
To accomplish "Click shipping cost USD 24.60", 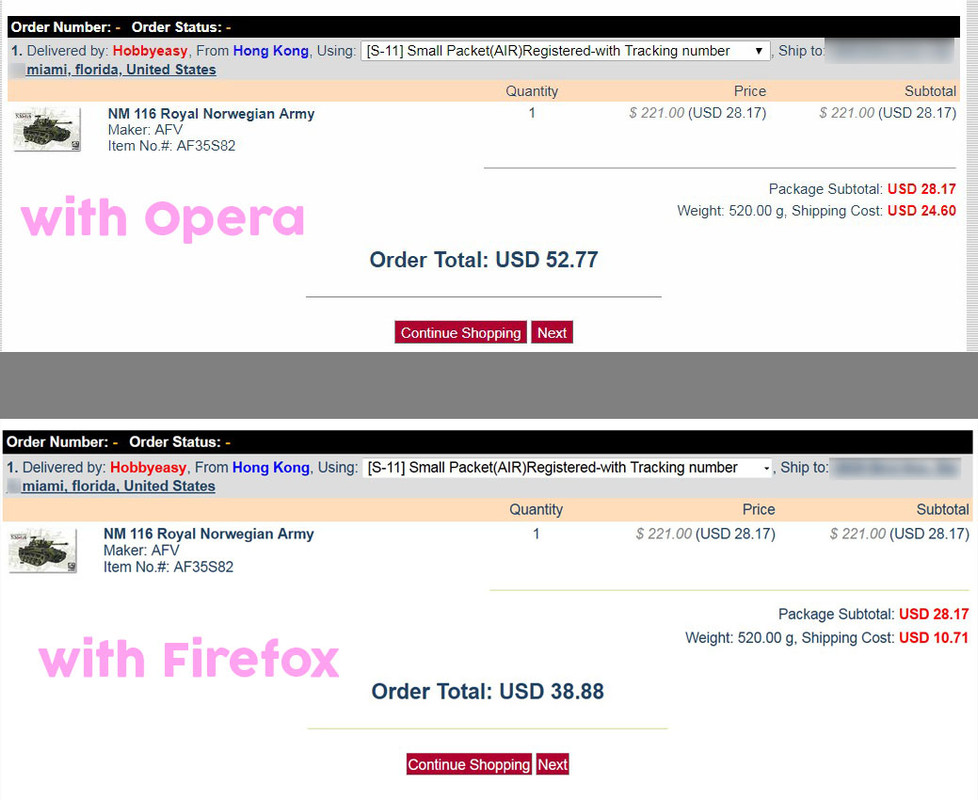I will [921, 211].
